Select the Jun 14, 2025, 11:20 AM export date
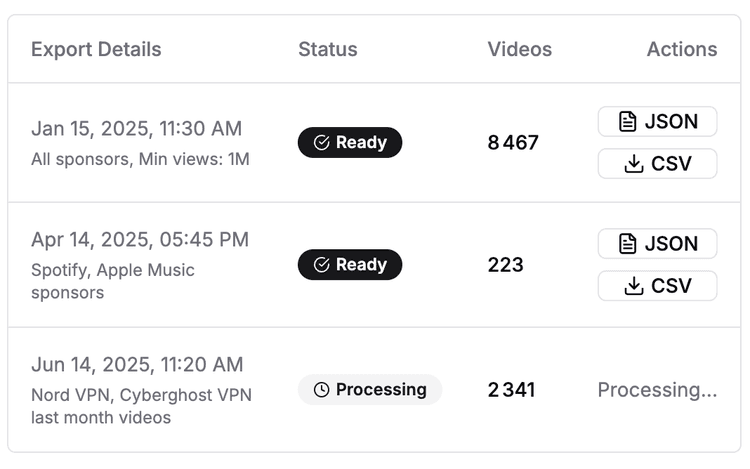This screenshot has width=750, height=469. [137, 365]
